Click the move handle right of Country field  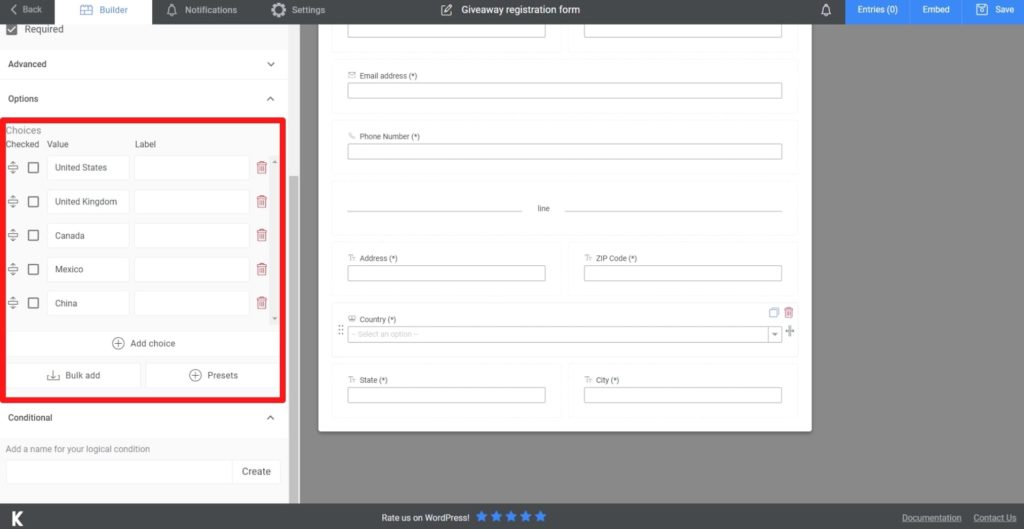click(790, 331)
